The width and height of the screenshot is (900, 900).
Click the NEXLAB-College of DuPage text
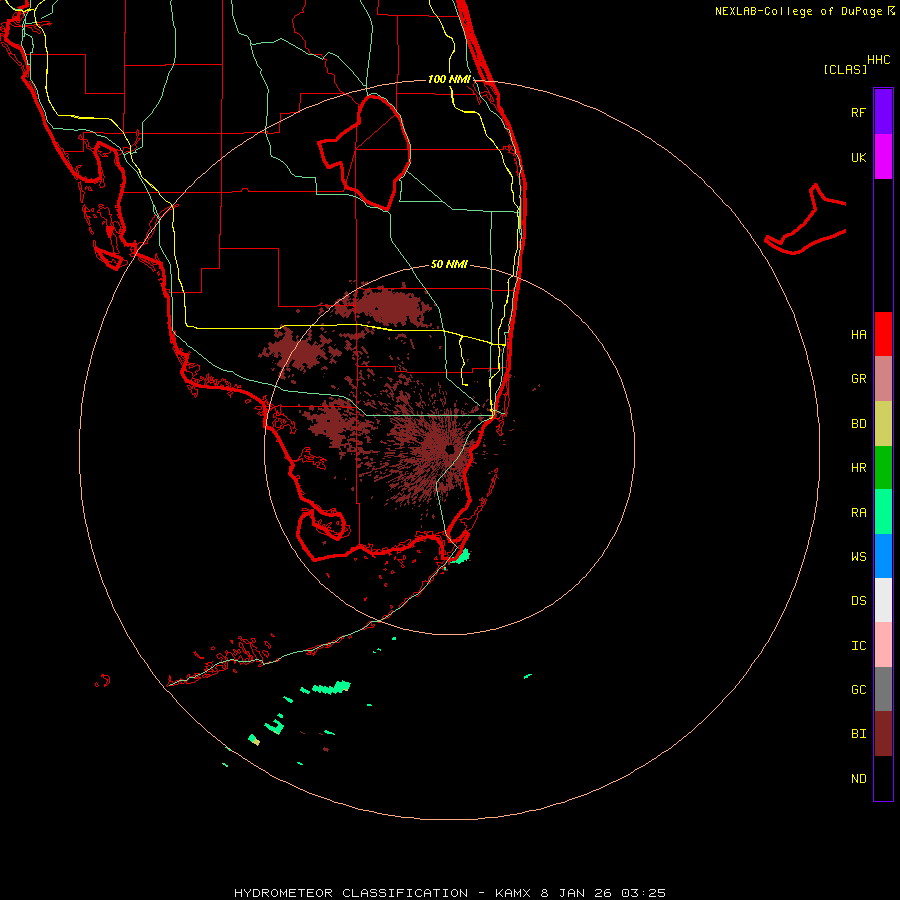click(798, 11)
